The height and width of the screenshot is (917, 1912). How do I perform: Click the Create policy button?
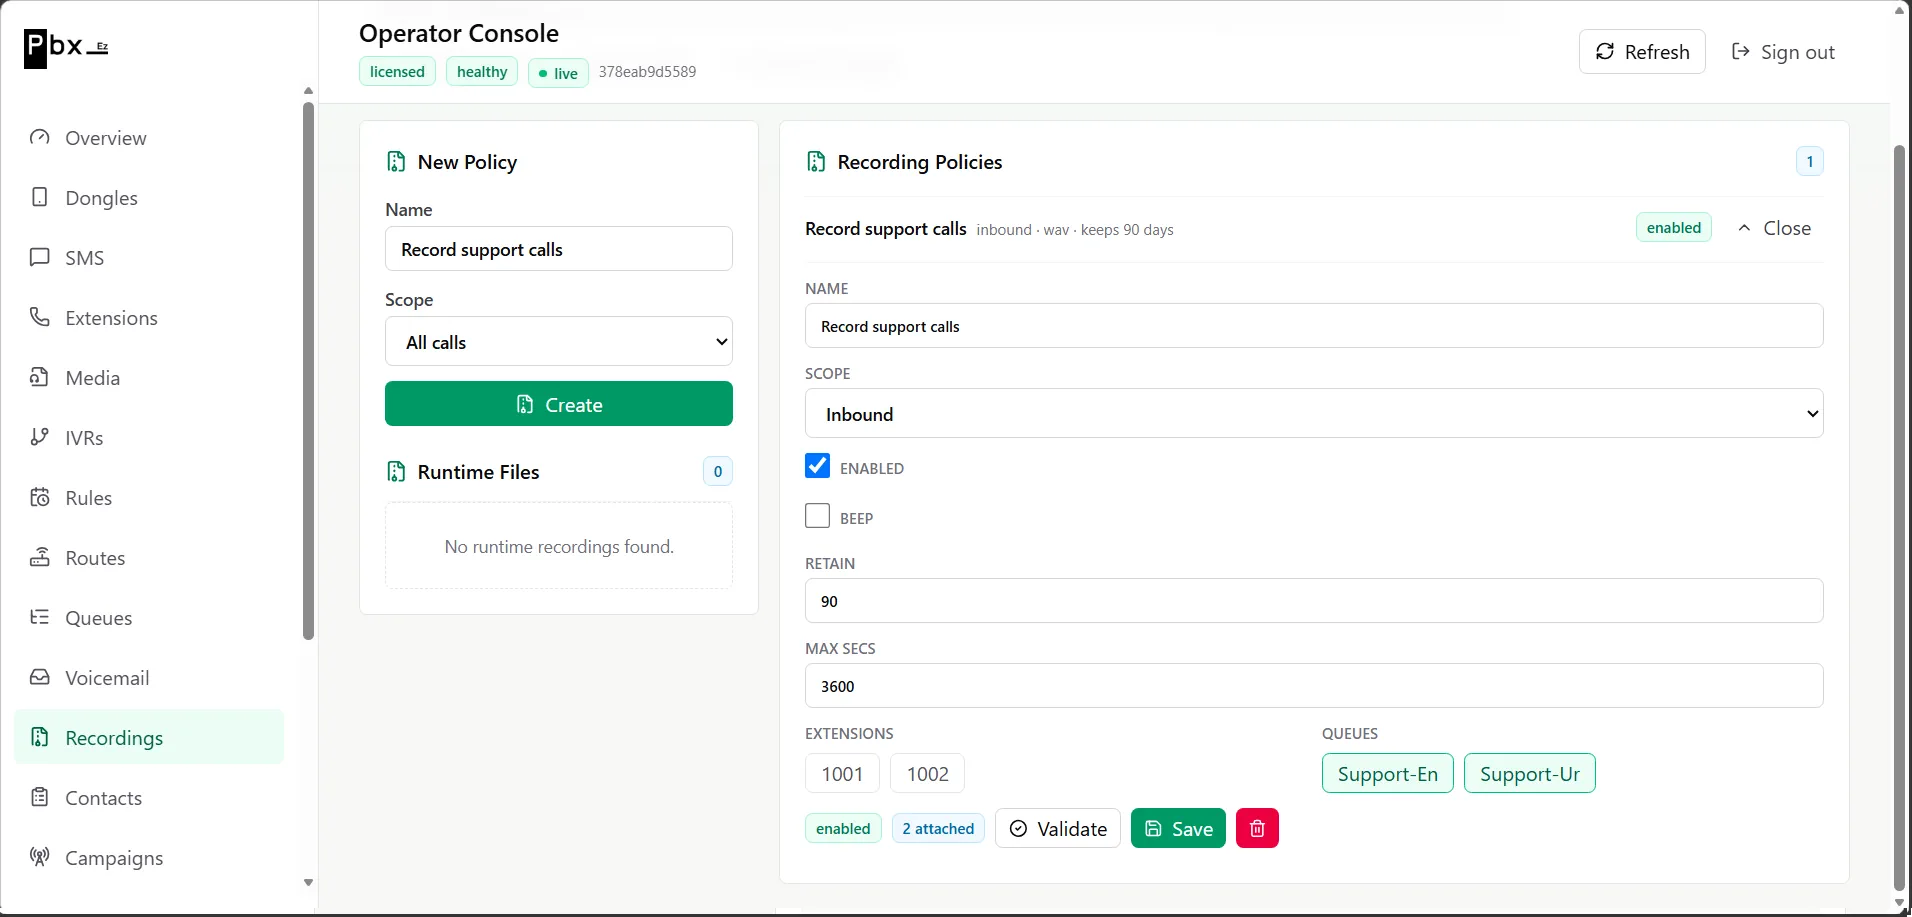559,404
